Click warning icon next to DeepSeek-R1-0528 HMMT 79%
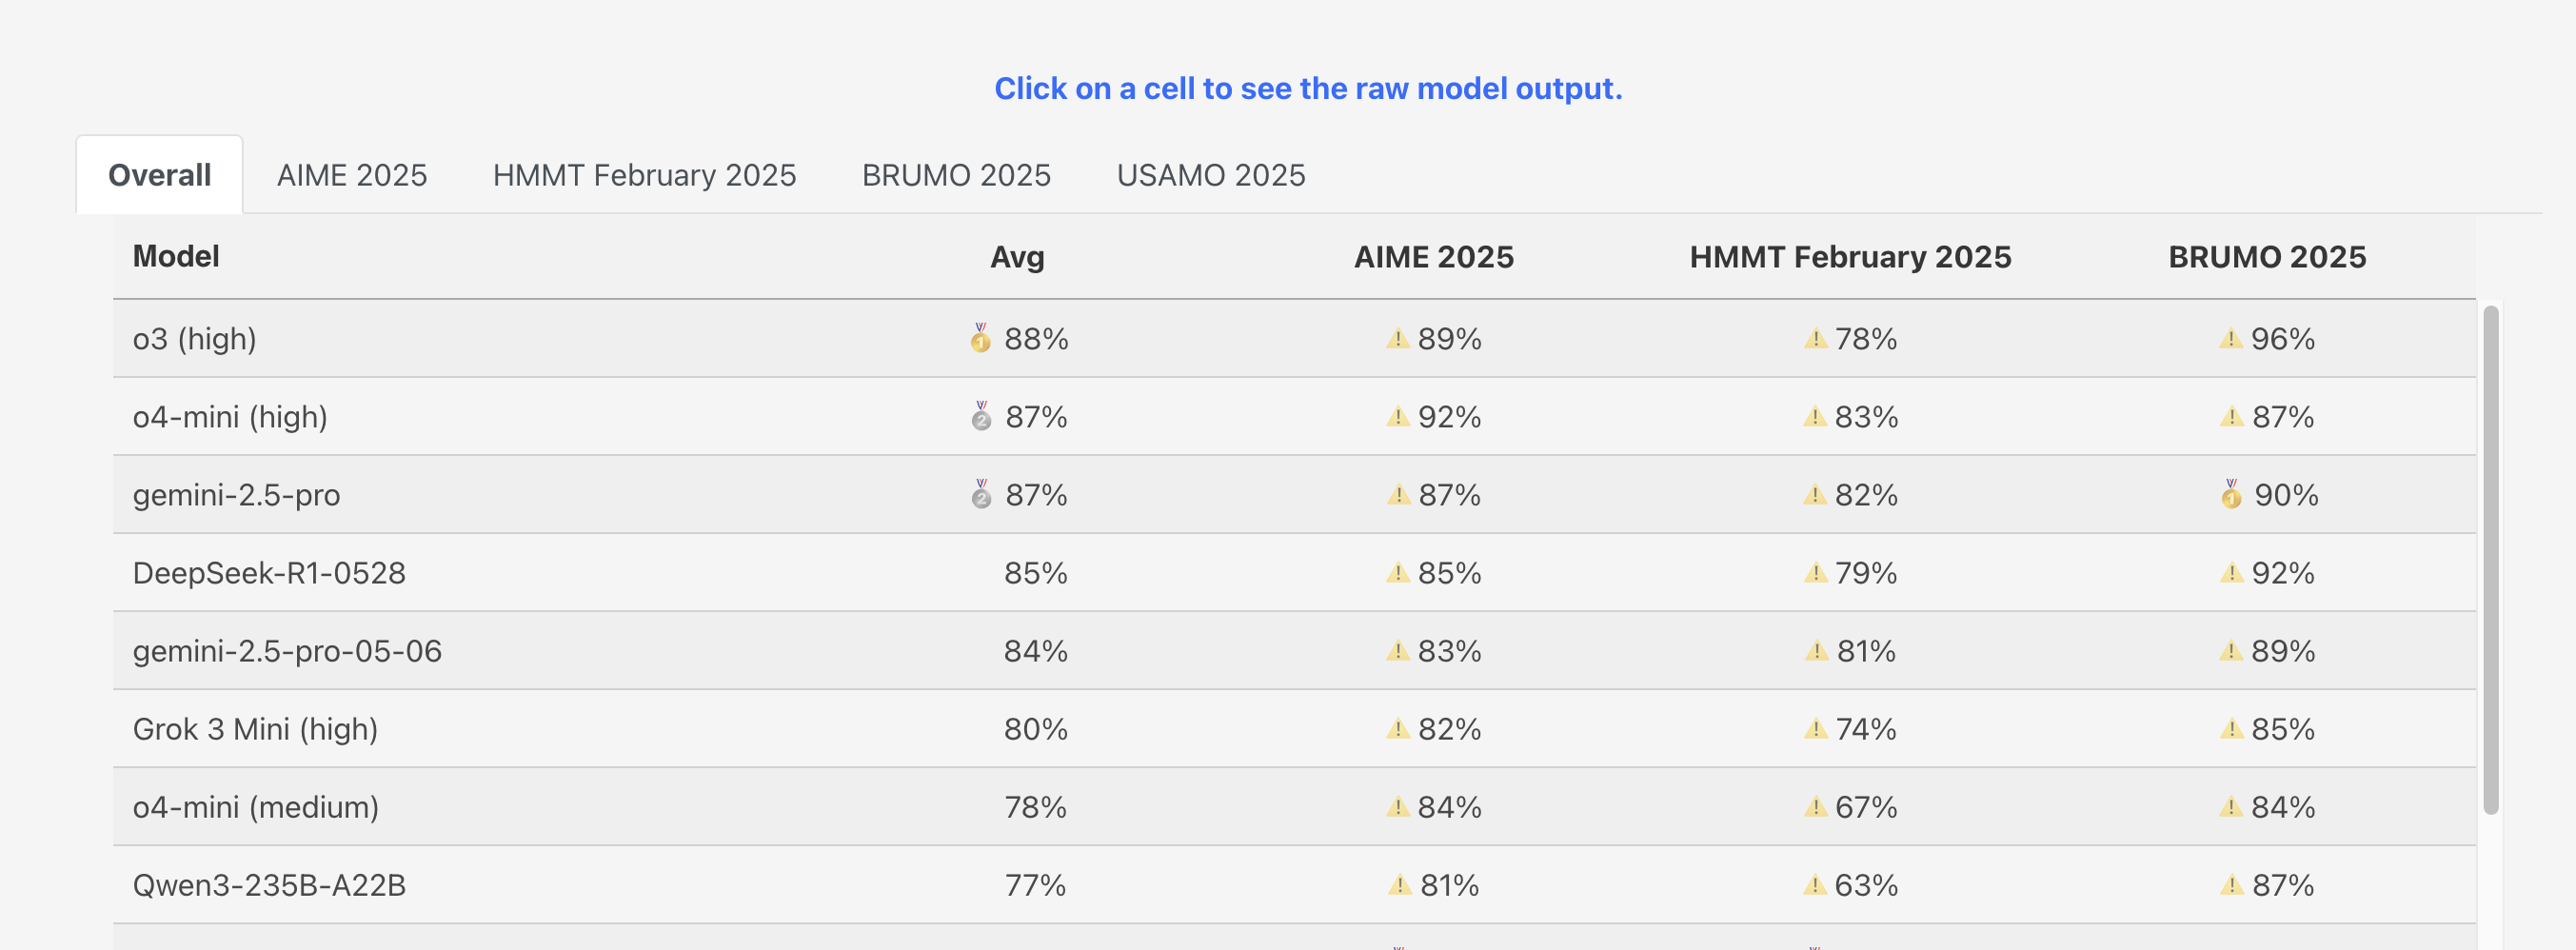Image resolution: width=2576 pixels, height=950 pixels. tap(1814, 573)
